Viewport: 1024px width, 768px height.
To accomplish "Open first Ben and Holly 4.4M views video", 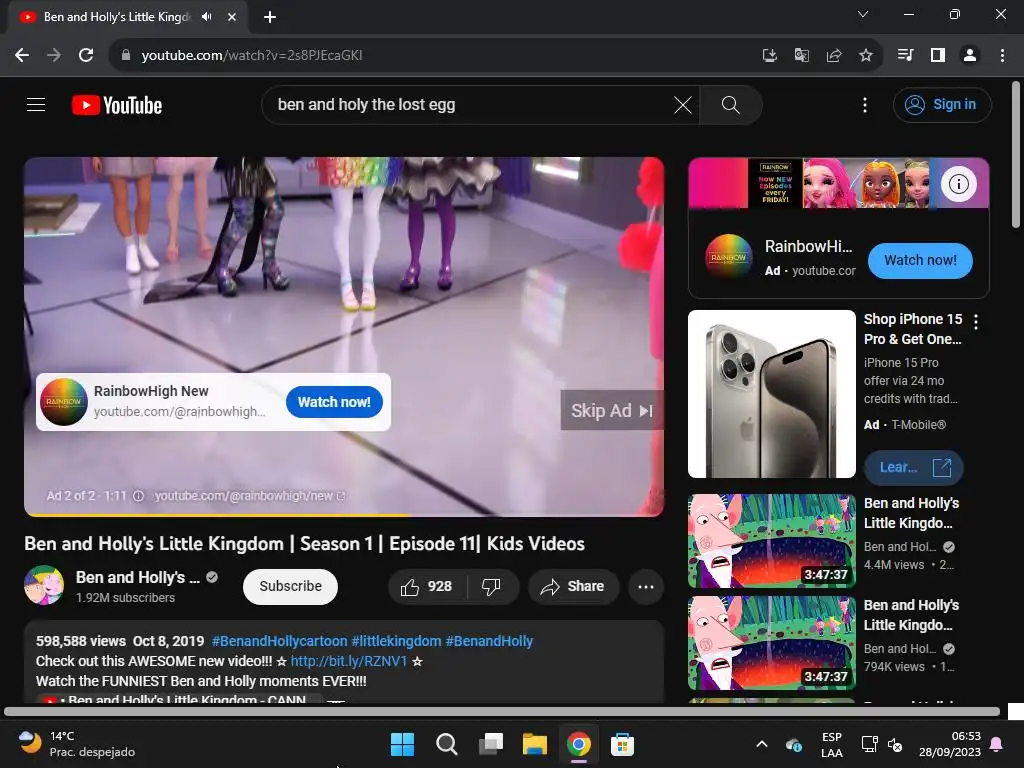I will (x=771, y=541).
